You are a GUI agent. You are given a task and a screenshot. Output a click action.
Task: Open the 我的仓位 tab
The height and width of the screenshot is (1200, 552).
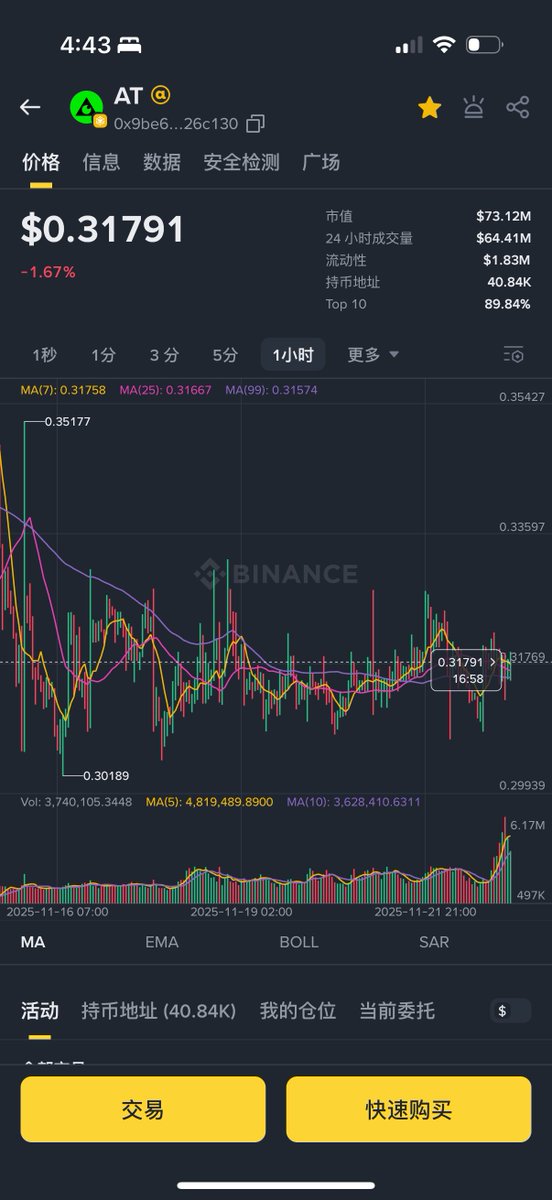click(298, 1011)
